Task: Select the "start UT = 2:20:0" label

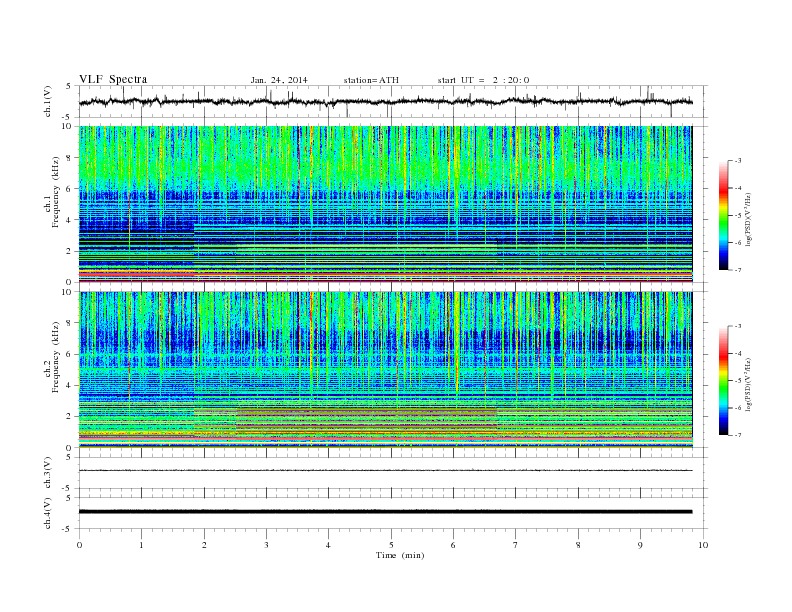Action: [483, 80]
